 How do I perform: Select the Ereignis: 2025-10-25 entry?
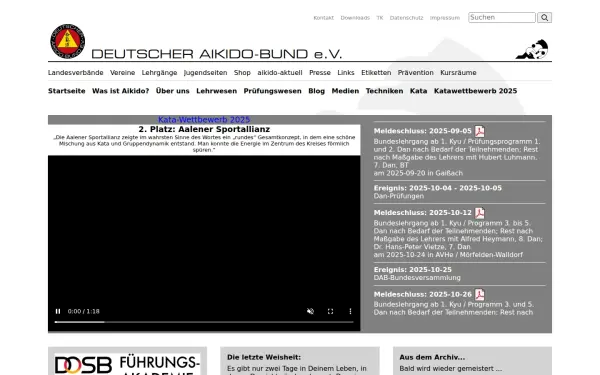click(412, 270)
